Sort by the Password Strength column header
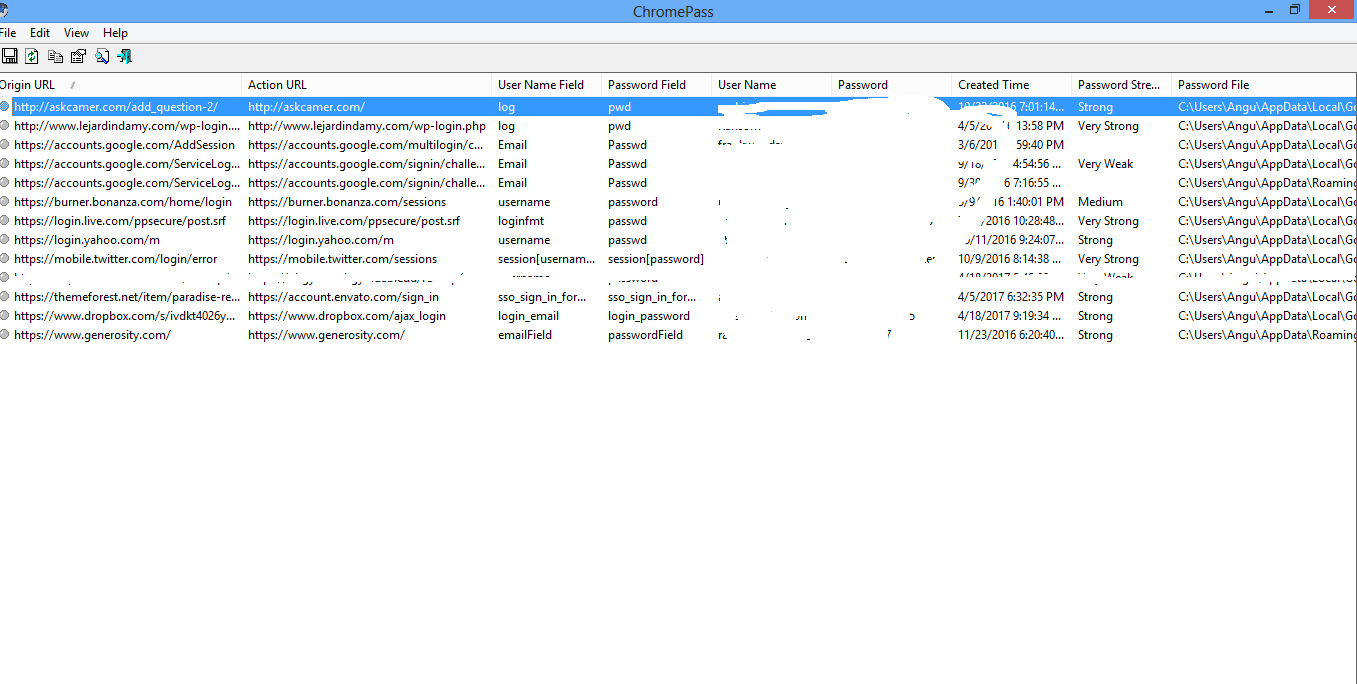The width and height of the screenshot is (1357, 684). click(1121, 85)
